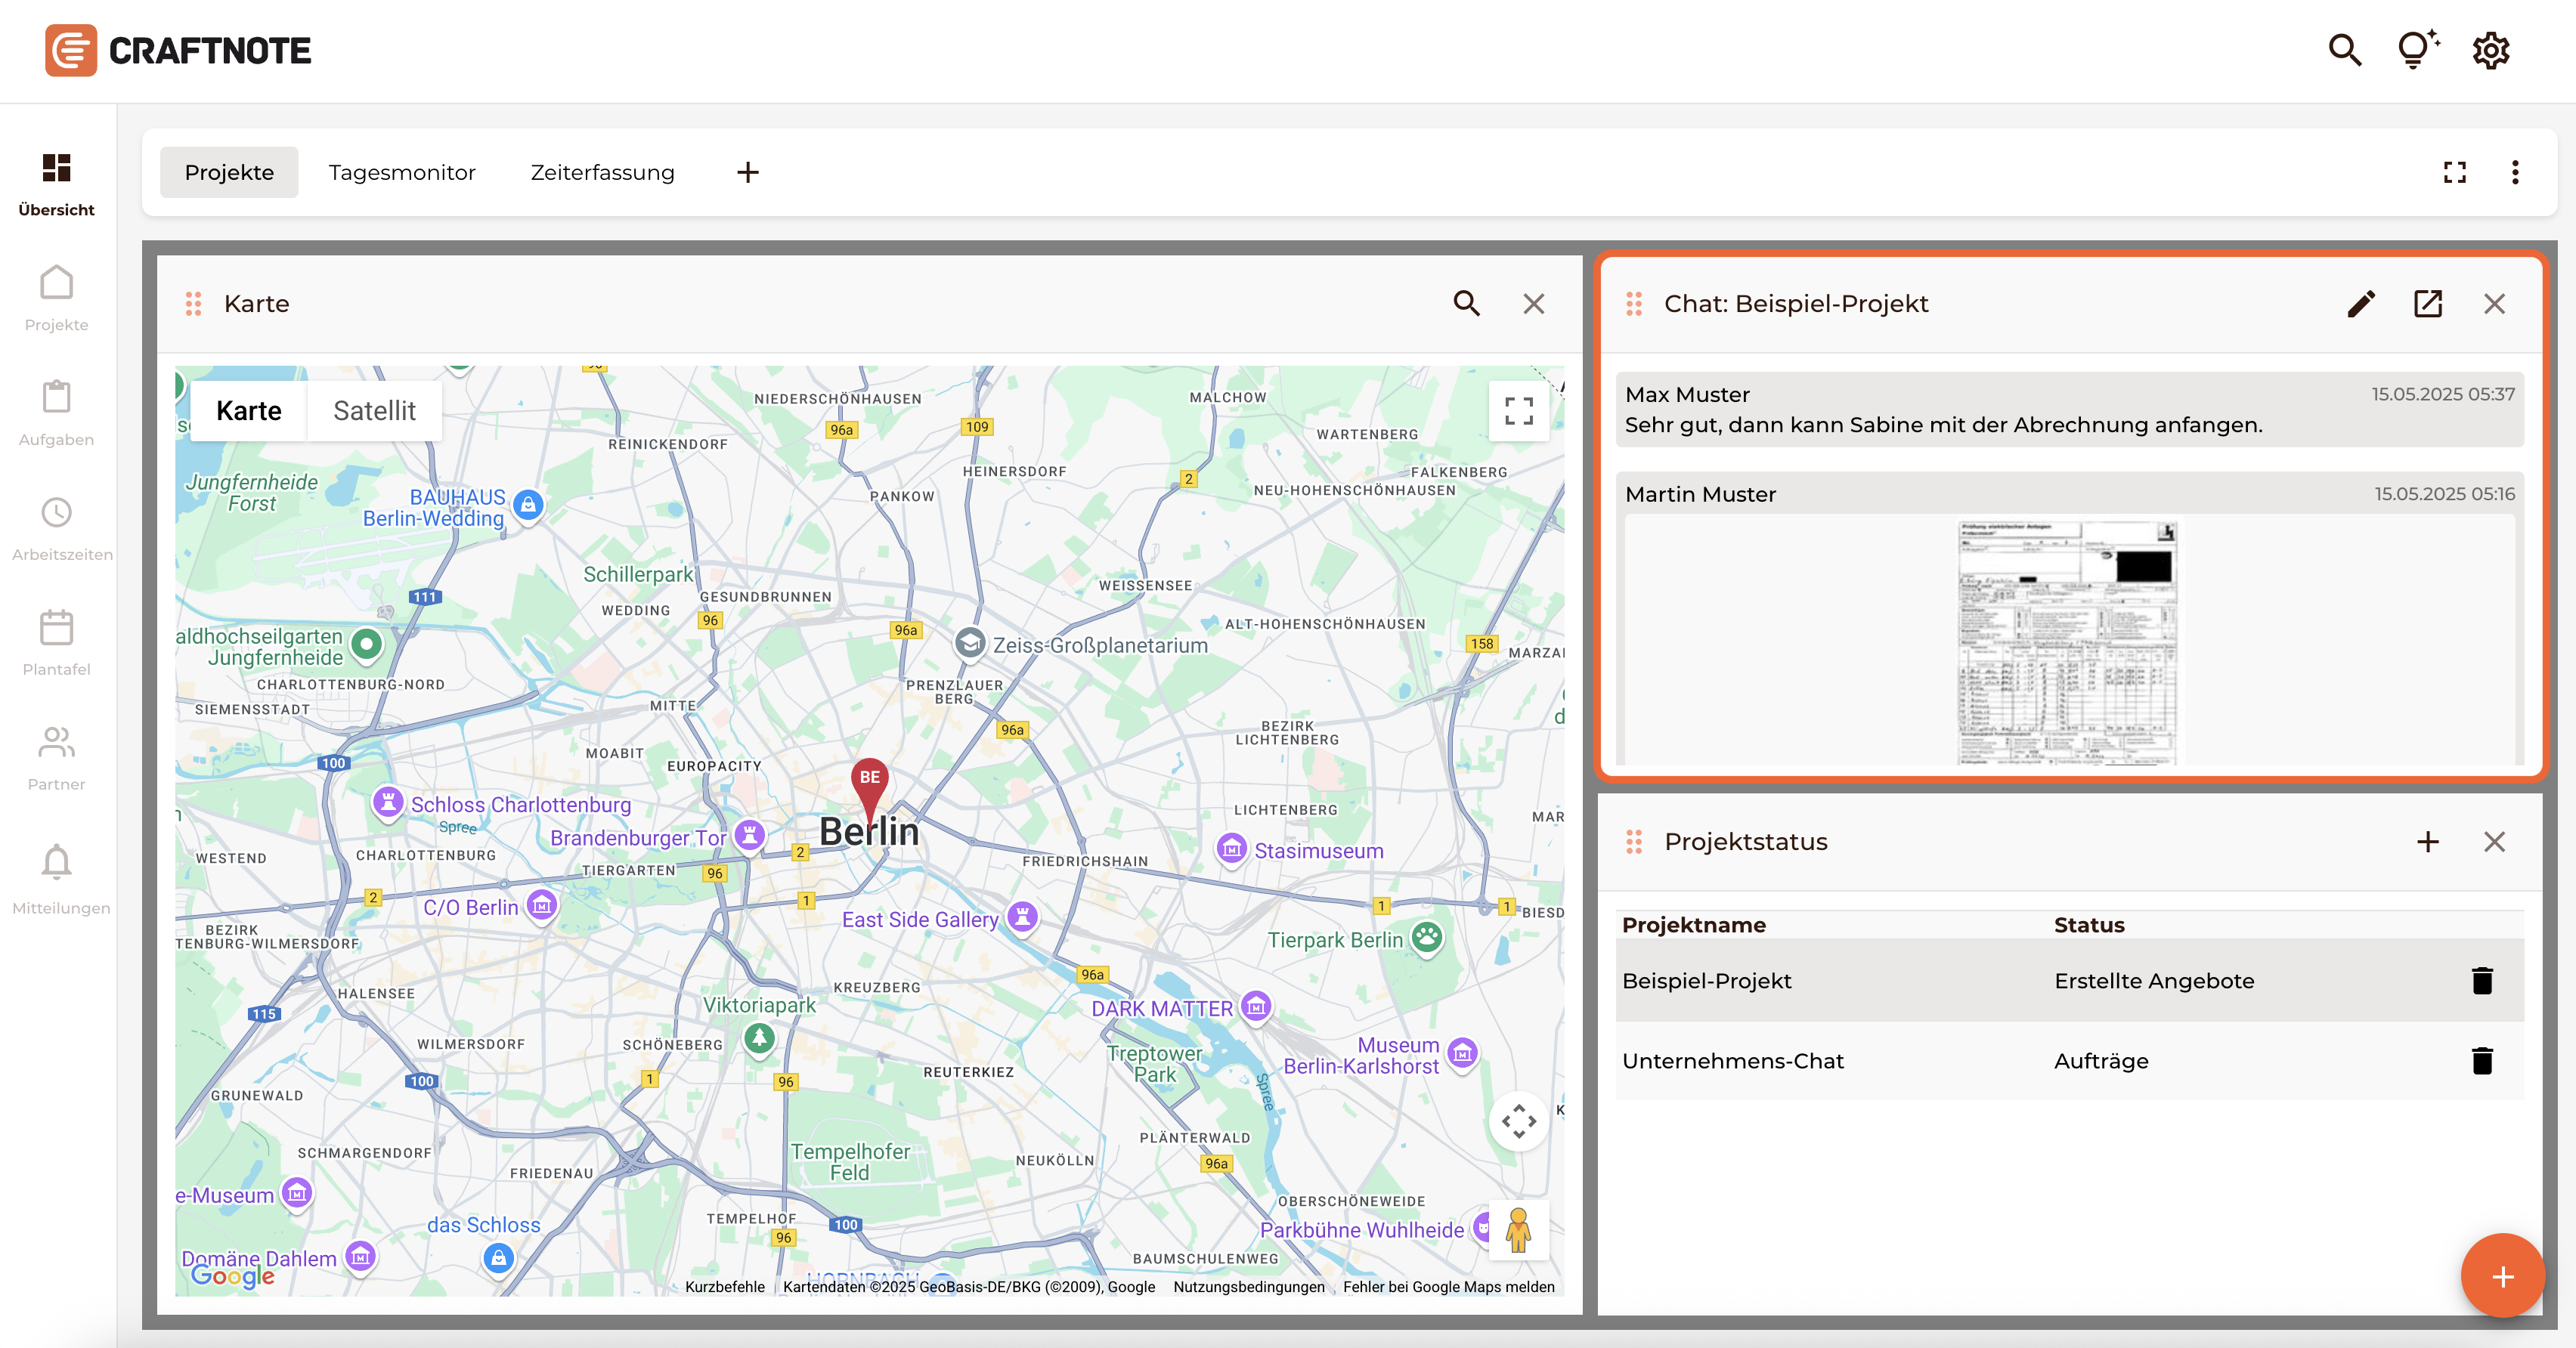The image size is (2576, 1348).
Task: Click the DARK MATTER map marker
Action: tap(1256, 1006)
